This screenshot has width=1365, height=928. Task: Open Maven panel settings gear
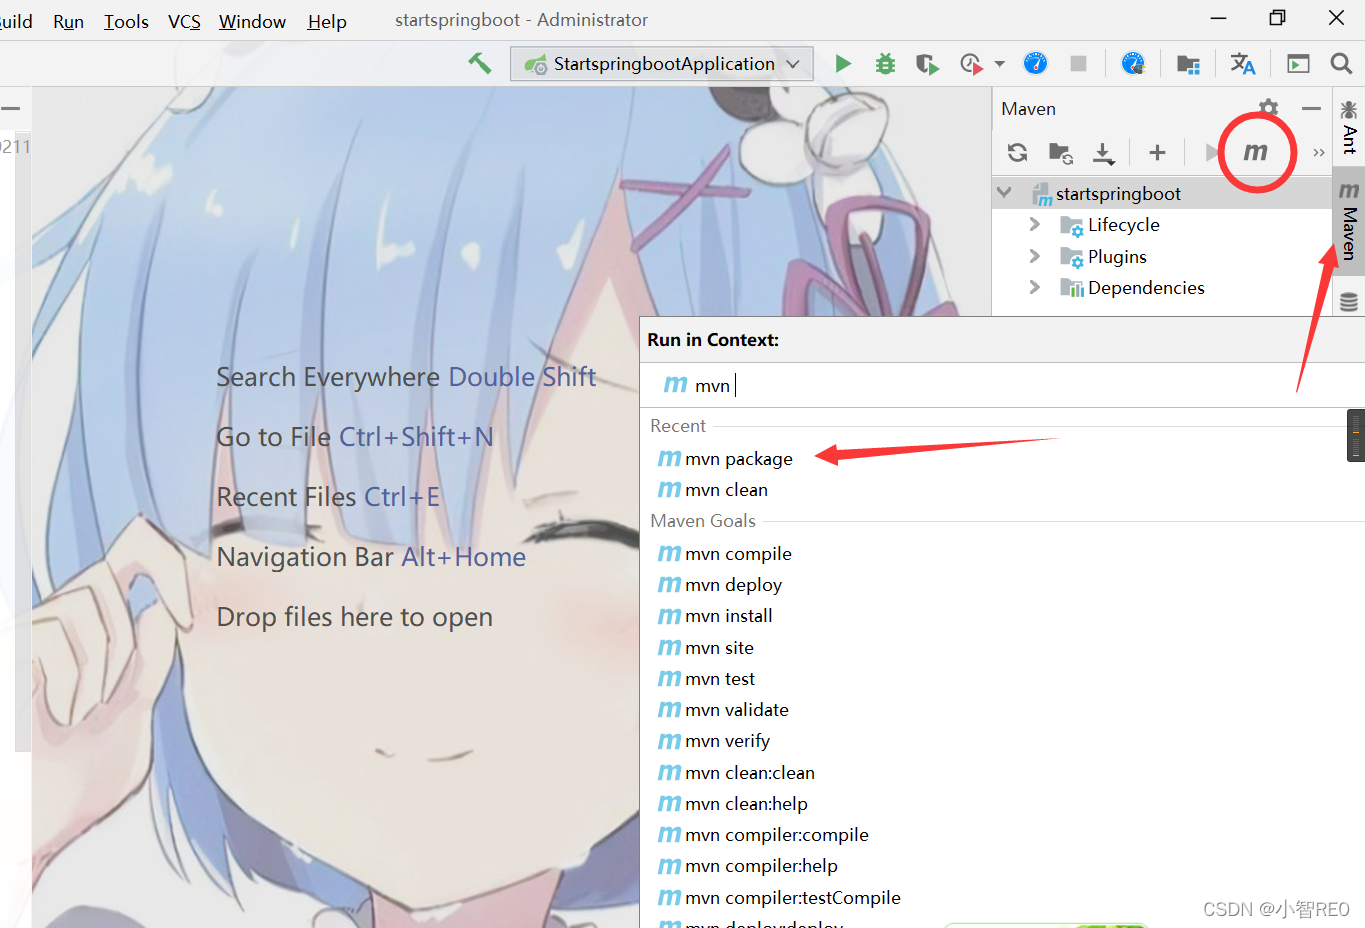click(x=1268, y=107)
